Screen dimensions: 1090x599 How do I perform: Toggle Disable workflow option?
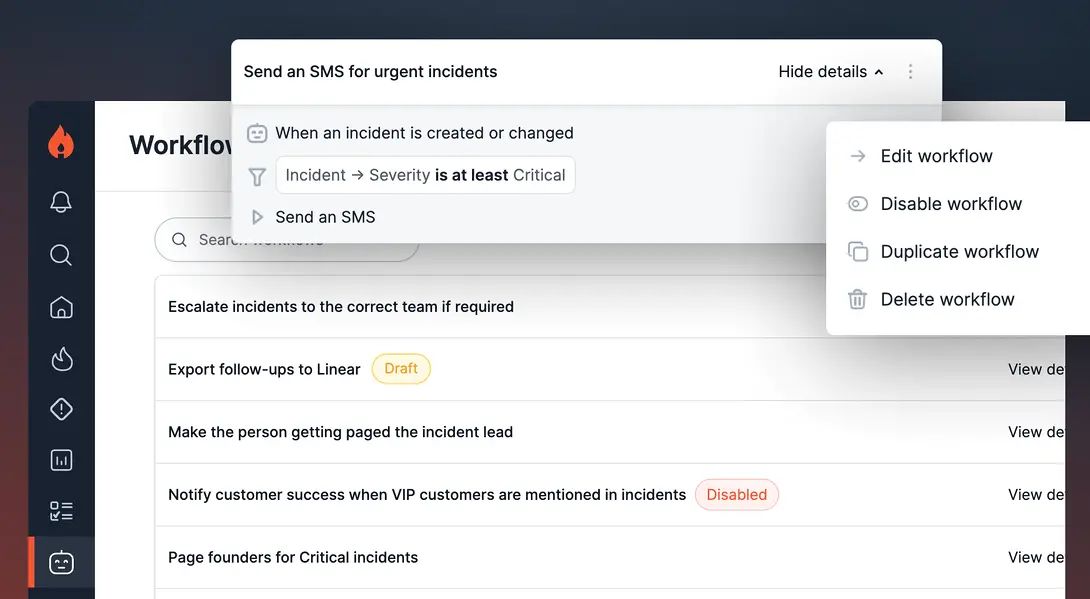[950, 204]
